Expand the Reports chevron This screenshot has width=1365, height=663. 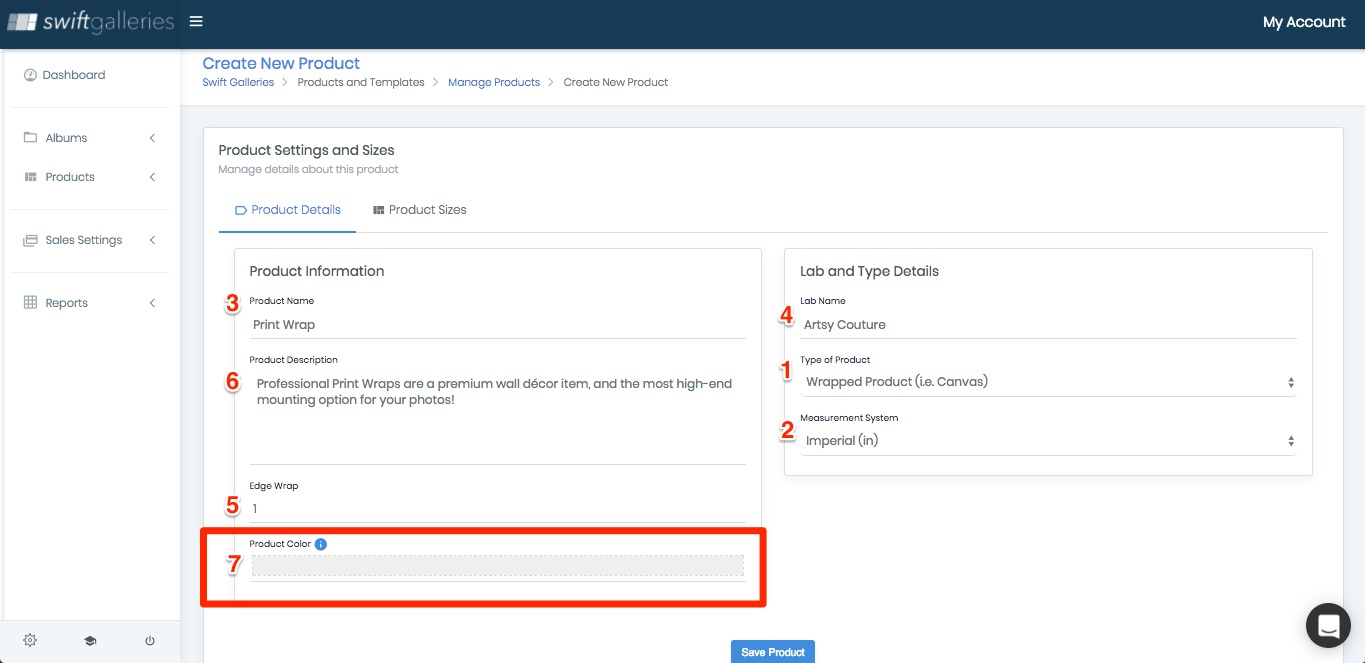pyautogui.click(x=152, y=303)
